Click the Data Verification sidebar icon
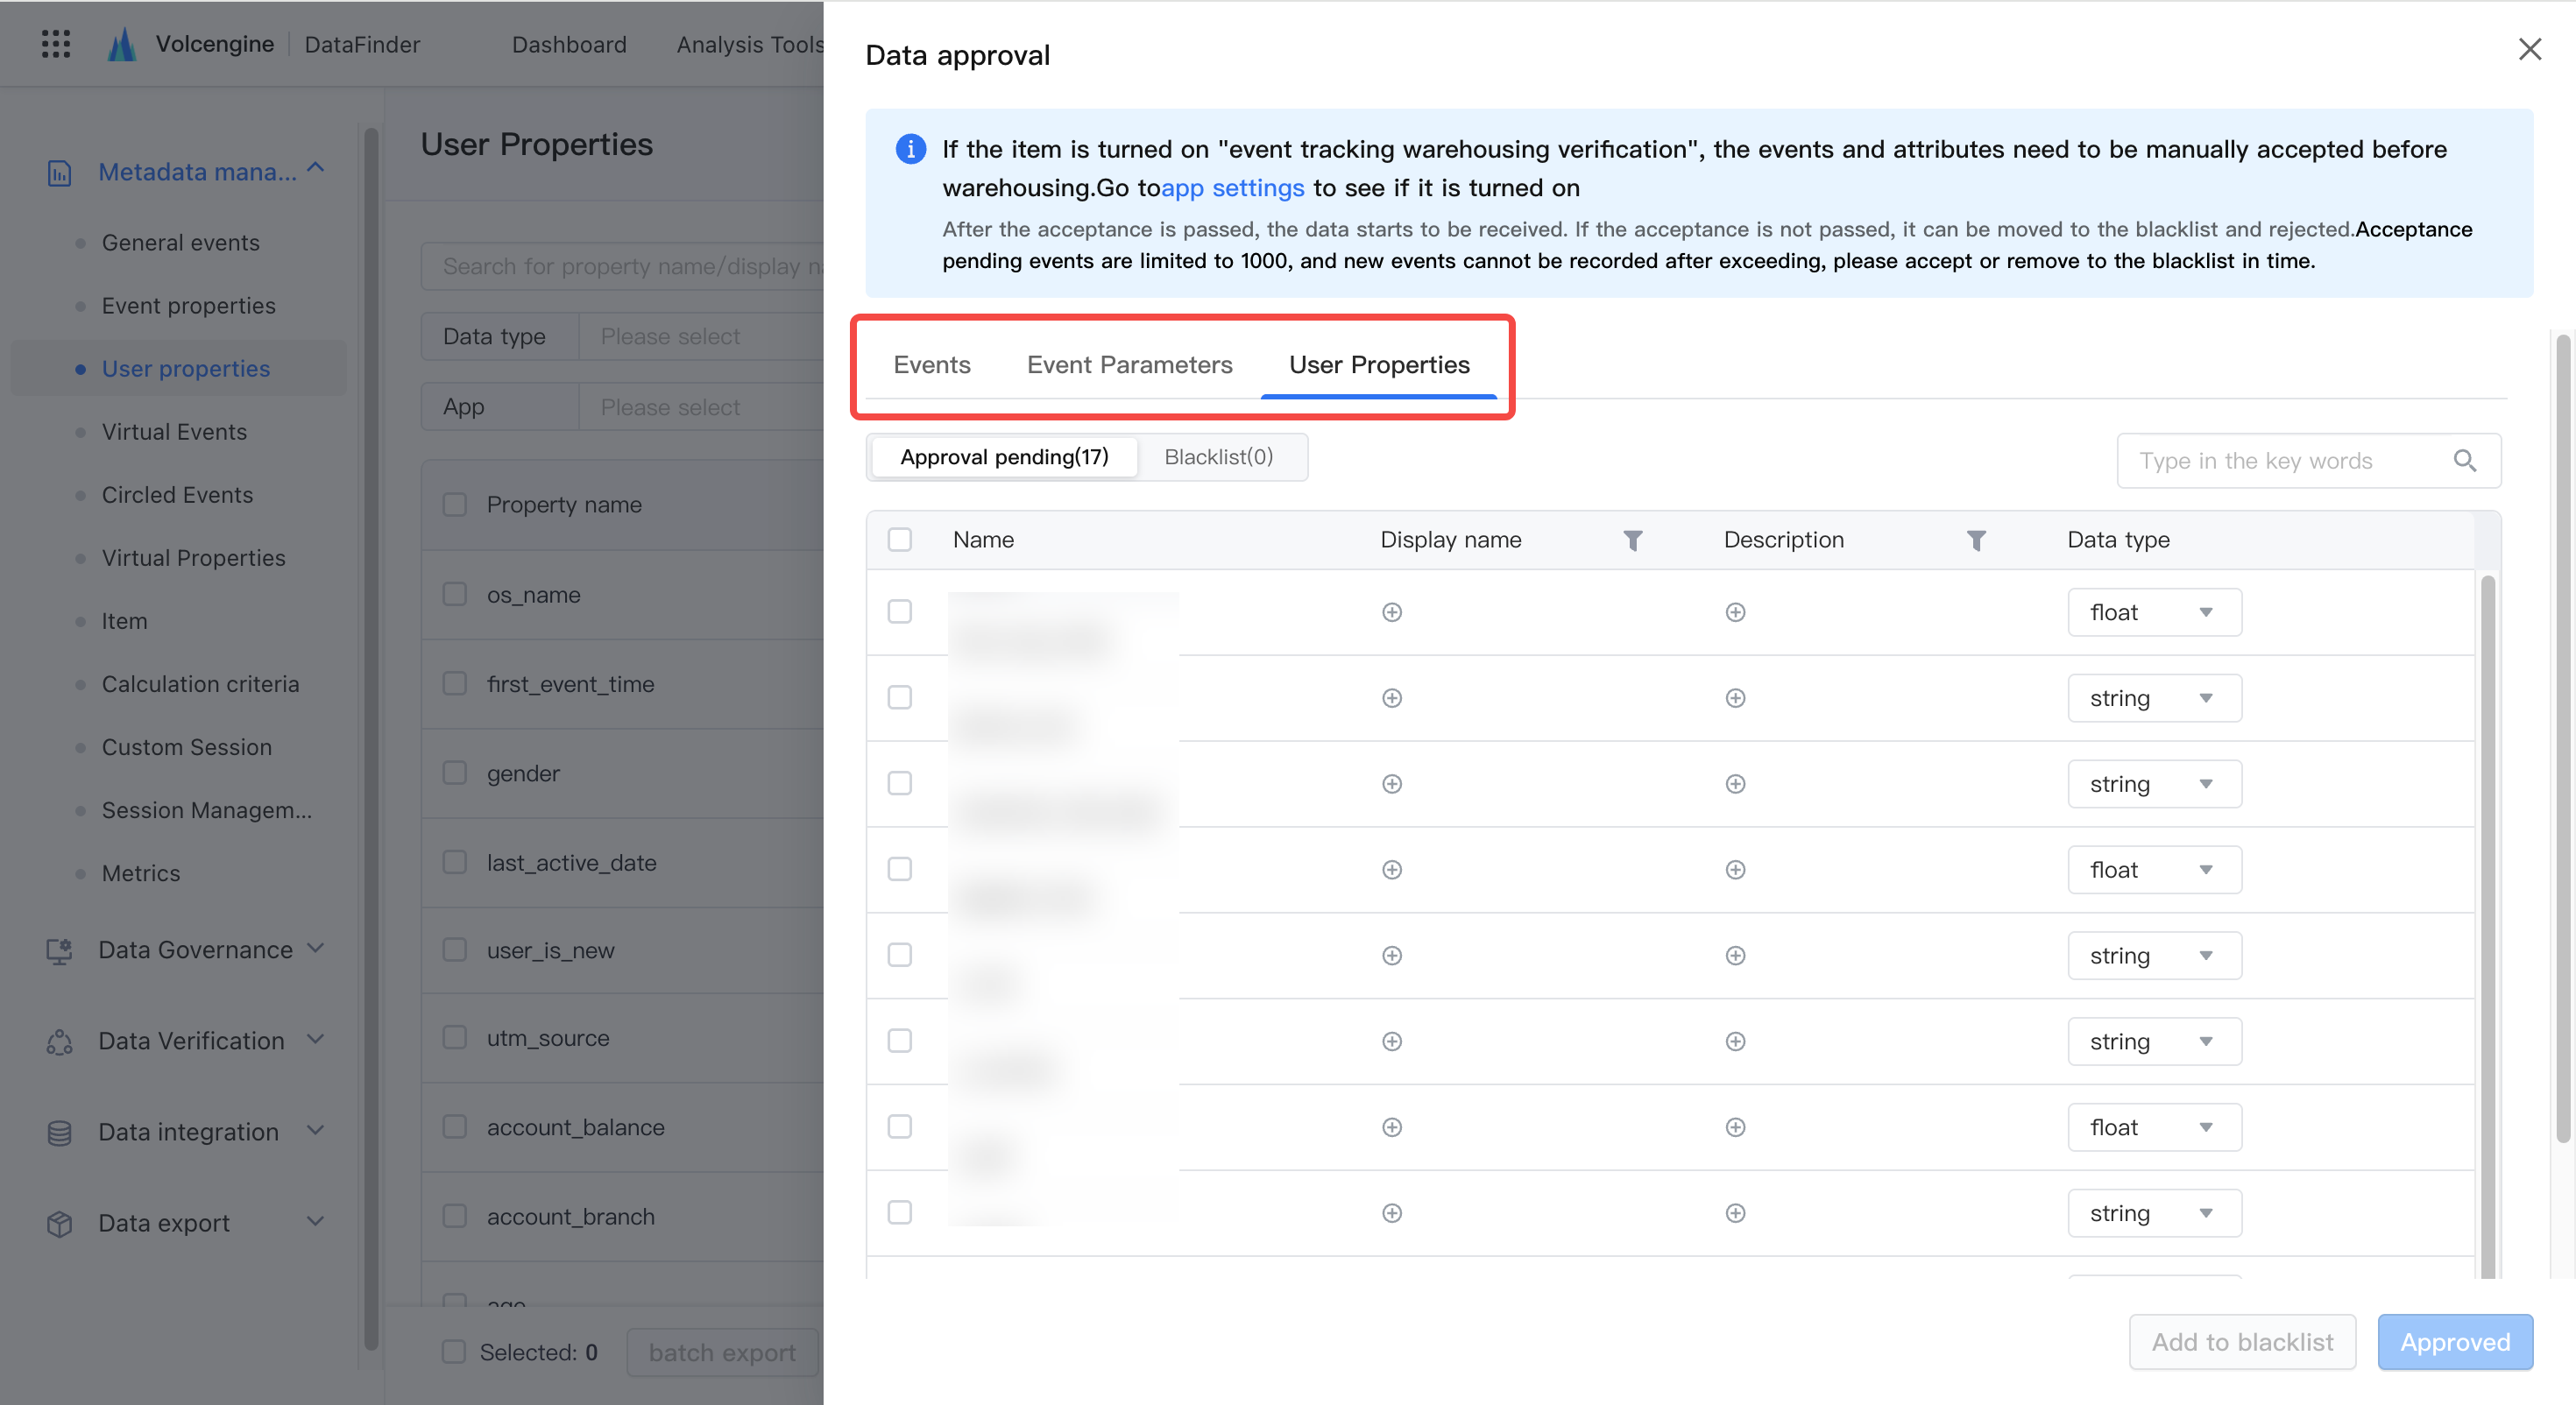Image resolution: width=2576 pixels, height=1405 pixels. click(59, 1041)
